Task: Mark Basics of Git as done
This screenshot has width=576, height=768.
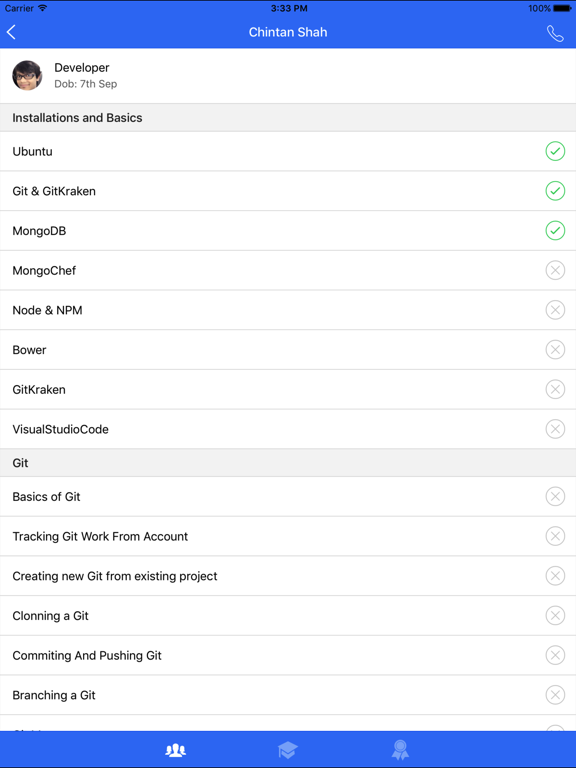Action: point(555,497)
